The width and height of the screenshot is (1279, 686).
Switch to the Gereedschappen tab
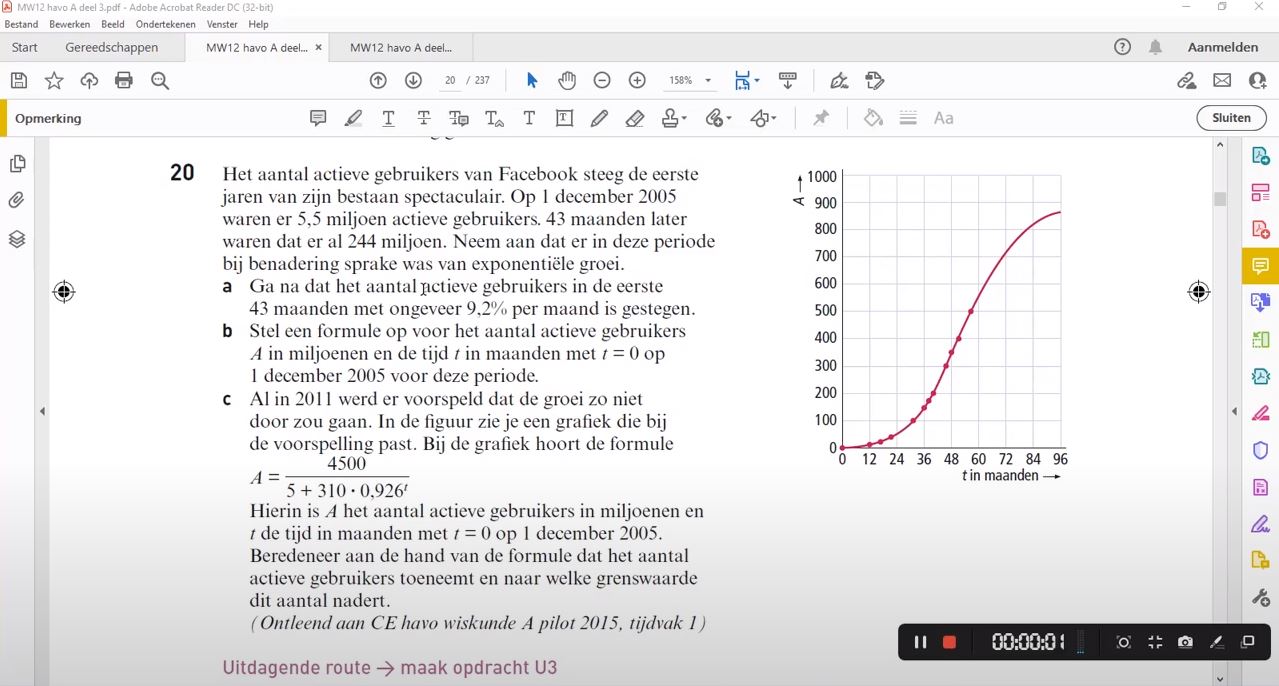(x=111, y=47)
